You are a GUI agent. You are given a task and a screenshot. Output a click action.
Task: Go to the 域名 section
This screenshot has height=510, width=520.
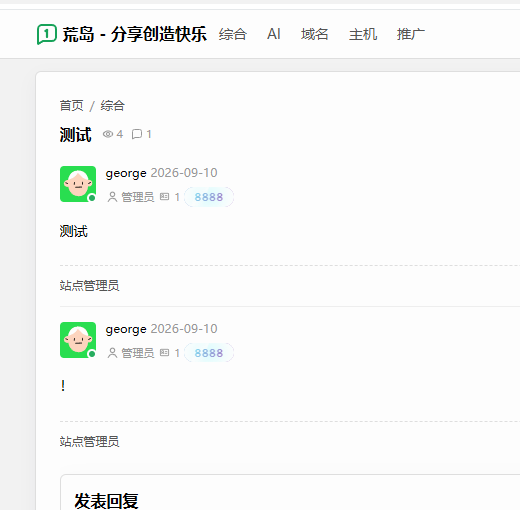(x=314, y=34)
